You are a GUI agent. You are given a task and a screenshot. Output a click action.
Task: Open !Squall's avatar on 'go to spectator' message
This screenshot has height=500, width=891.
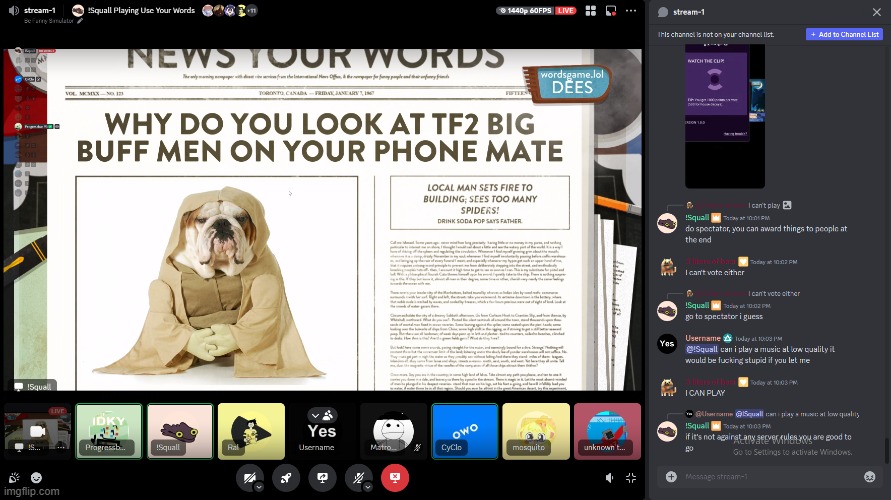coord(667,311)
